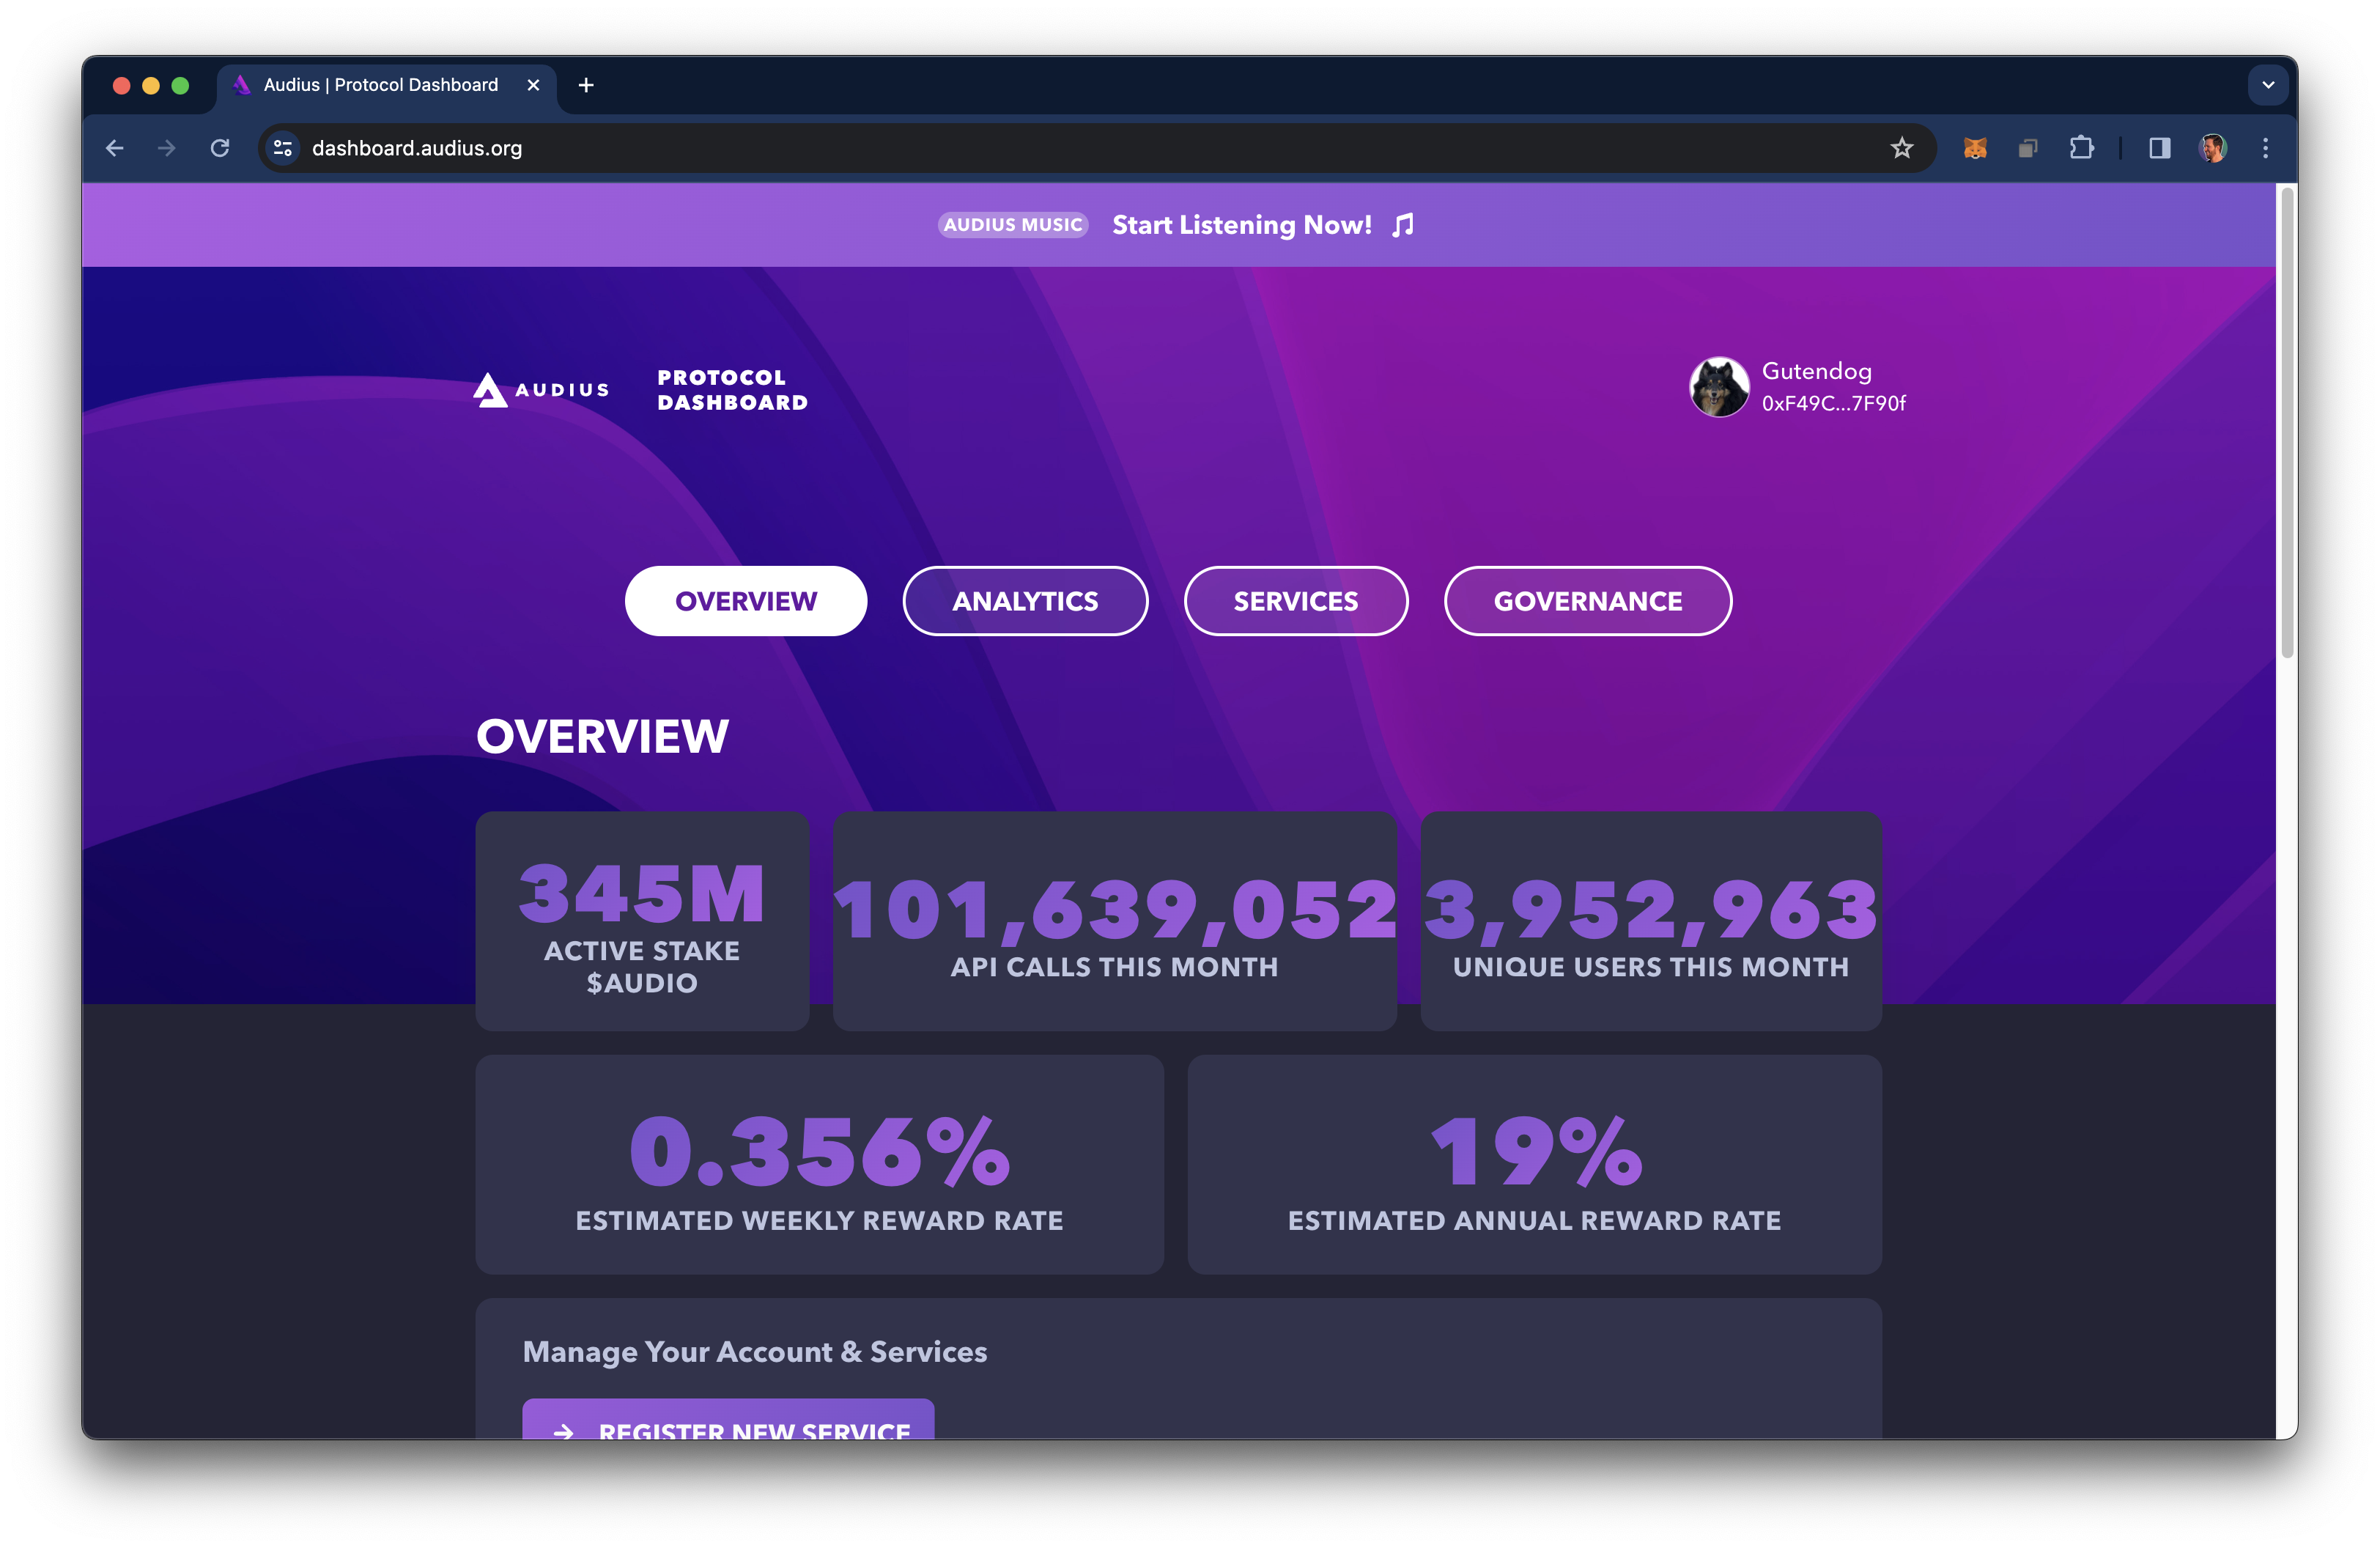Click the Start Listening Now! link
This screenshot has height=1548, width=2380.
(1241, 225)
